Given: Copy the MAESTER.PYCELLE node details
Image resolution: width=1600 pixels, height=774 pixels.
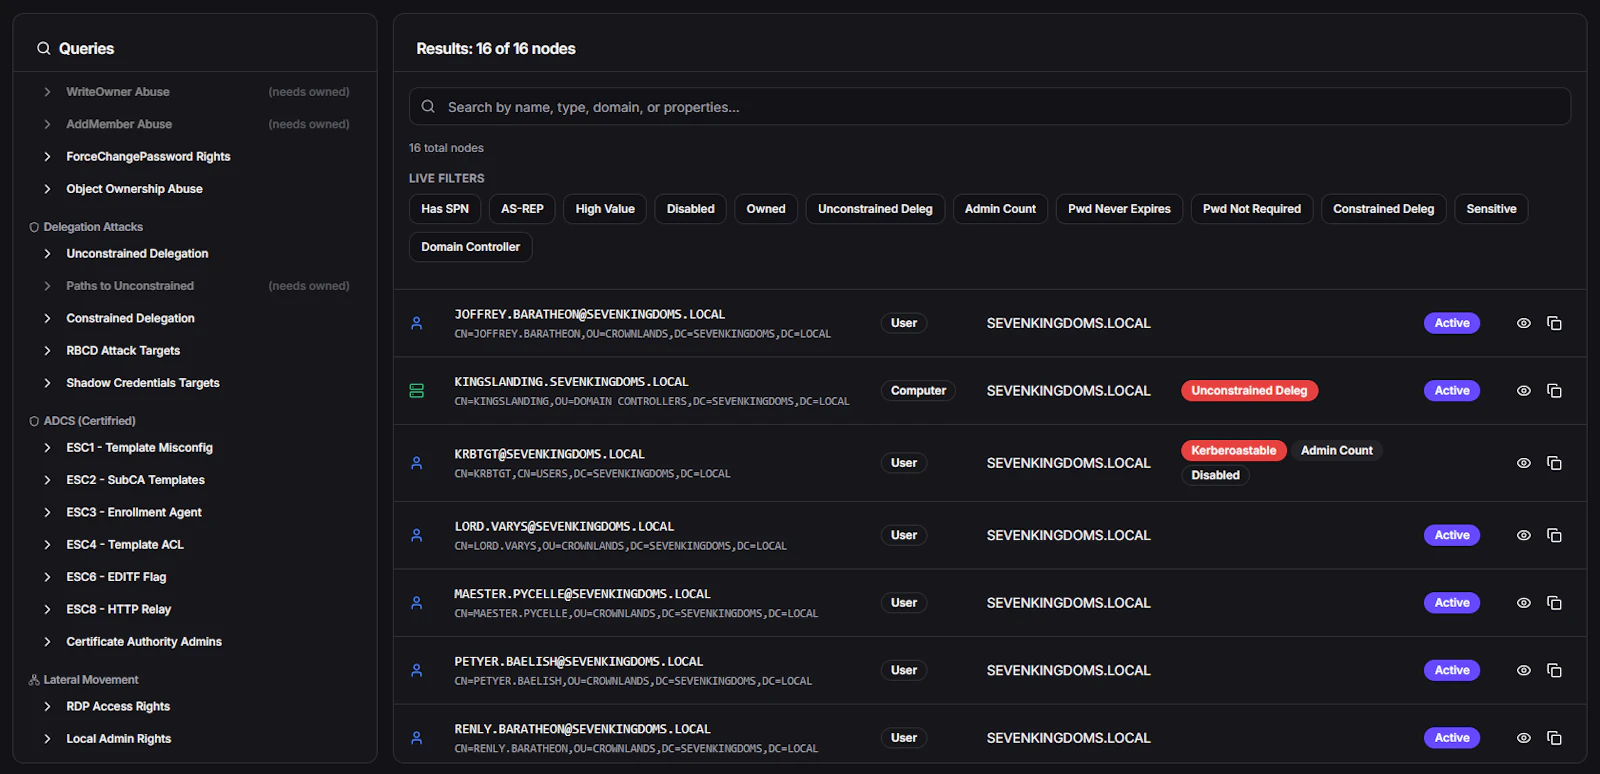Looking at the screenshot, I should coord(1554,603).
